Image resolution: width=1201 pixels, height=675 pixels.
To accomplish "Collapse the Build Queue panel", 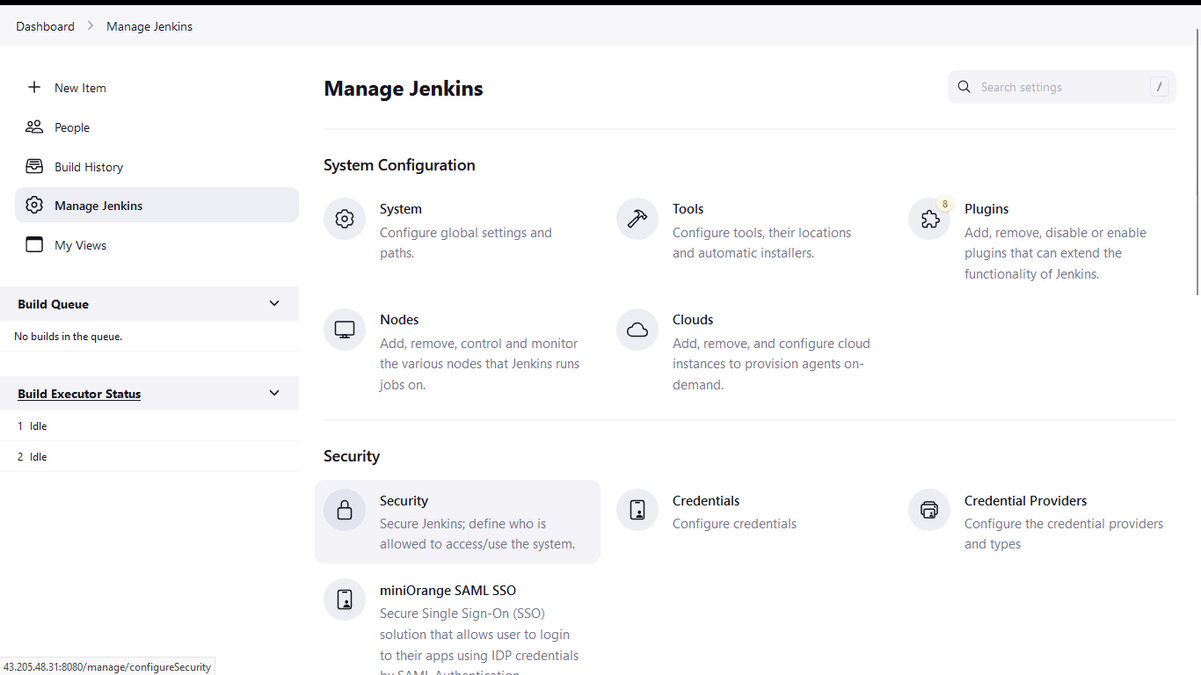I will [274, 303].
